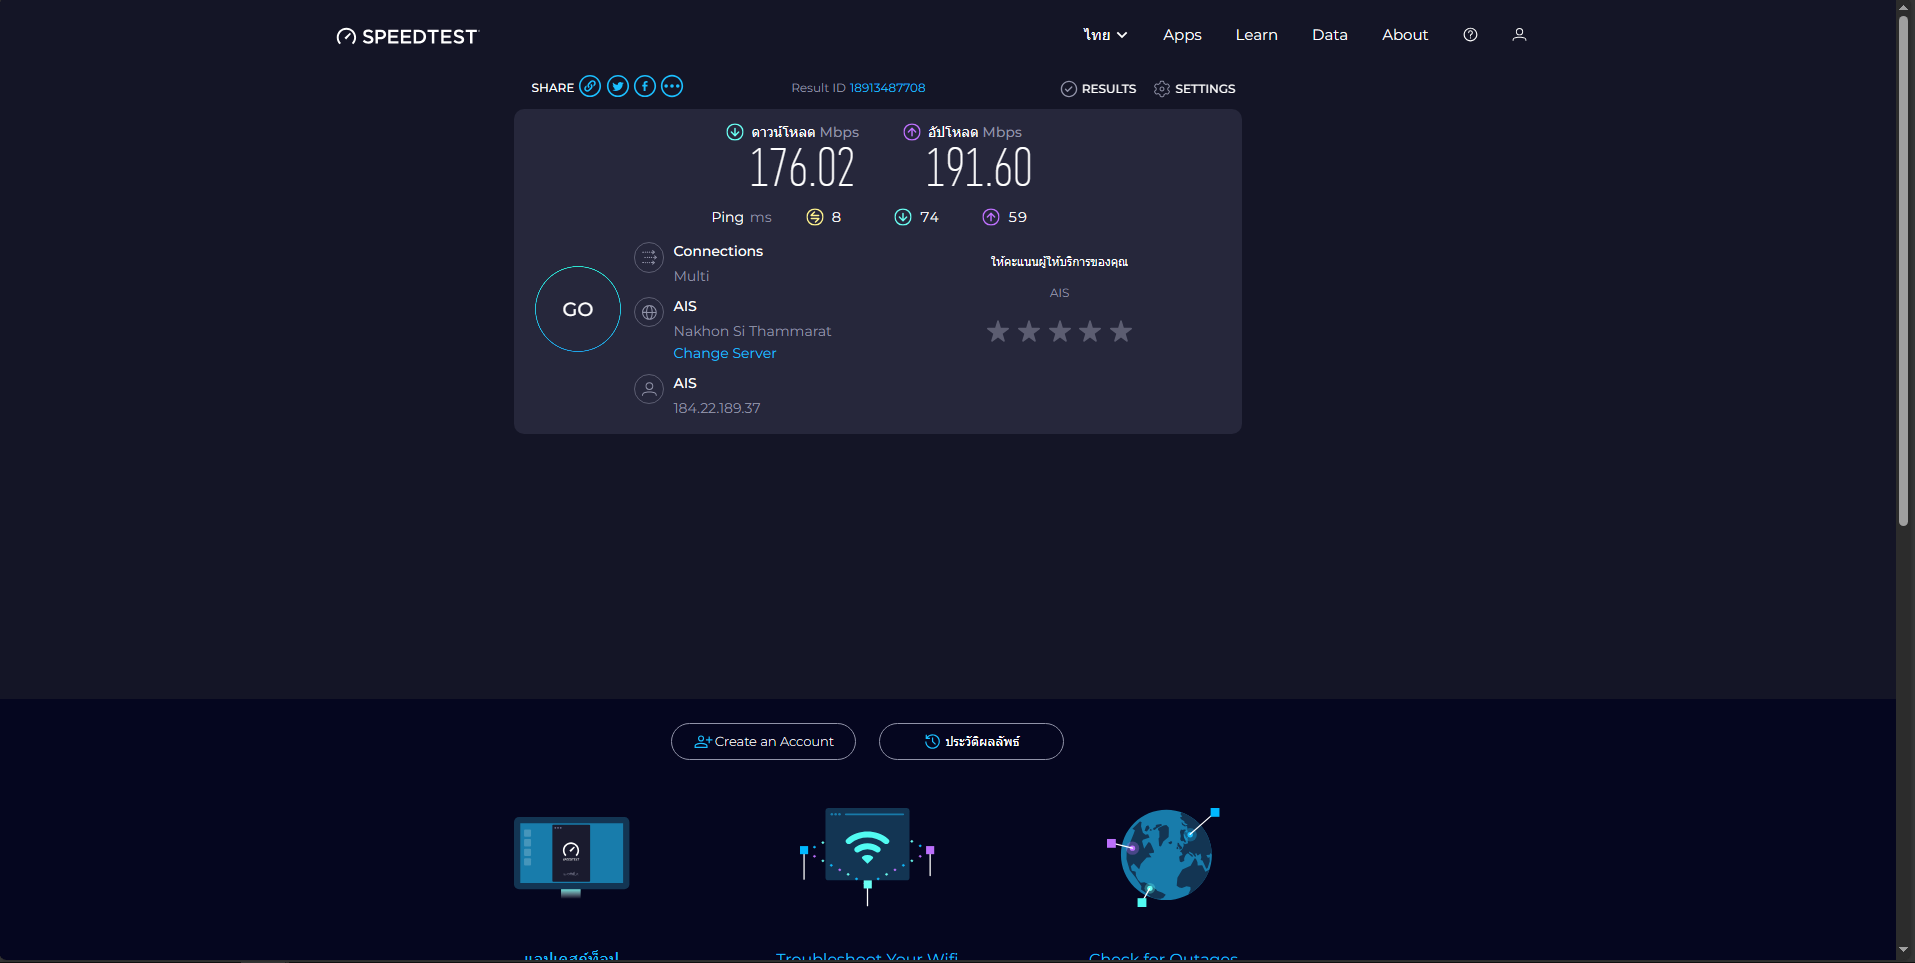Open more share options icon
The image size is (1915, 963).
tap(672, 87)
